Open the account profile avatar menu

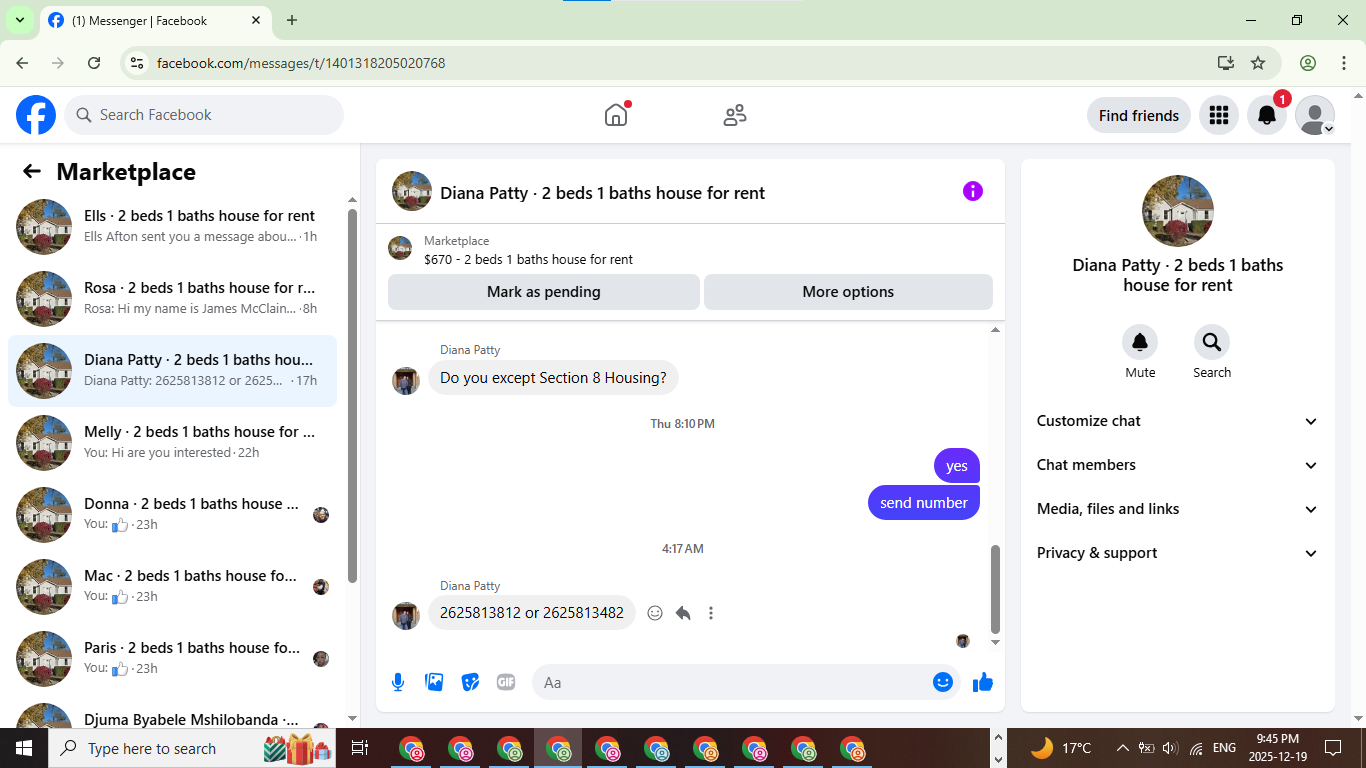click(1315, 115)
